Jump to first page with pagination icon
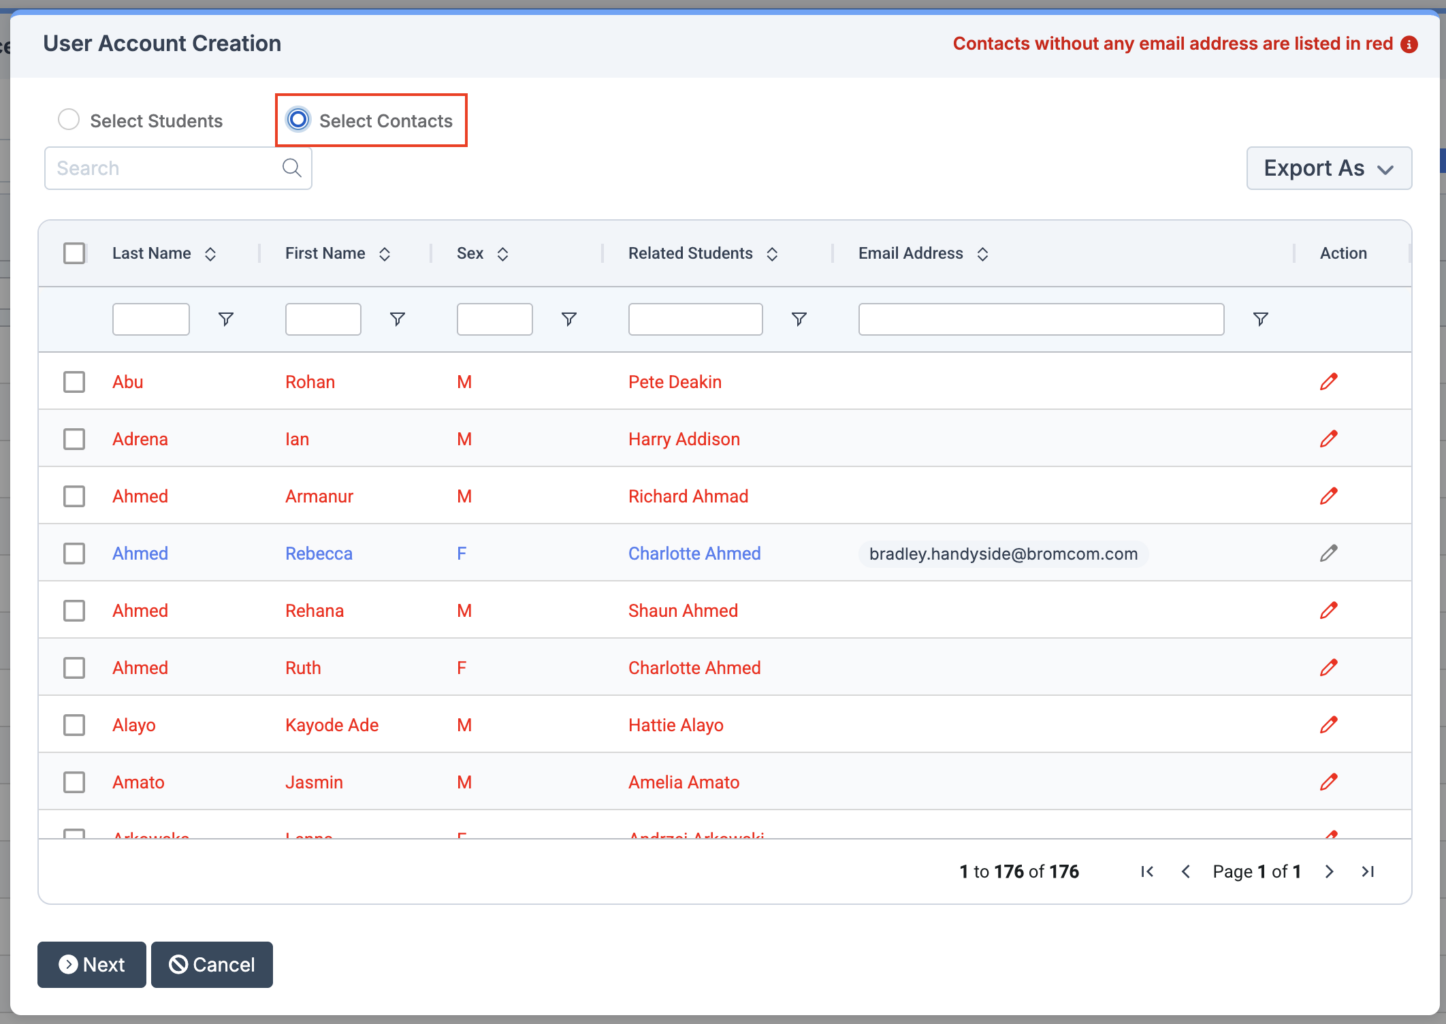Image resolution: width=1446 pixels, height=1024 pixels. [x=1147, y=871]
